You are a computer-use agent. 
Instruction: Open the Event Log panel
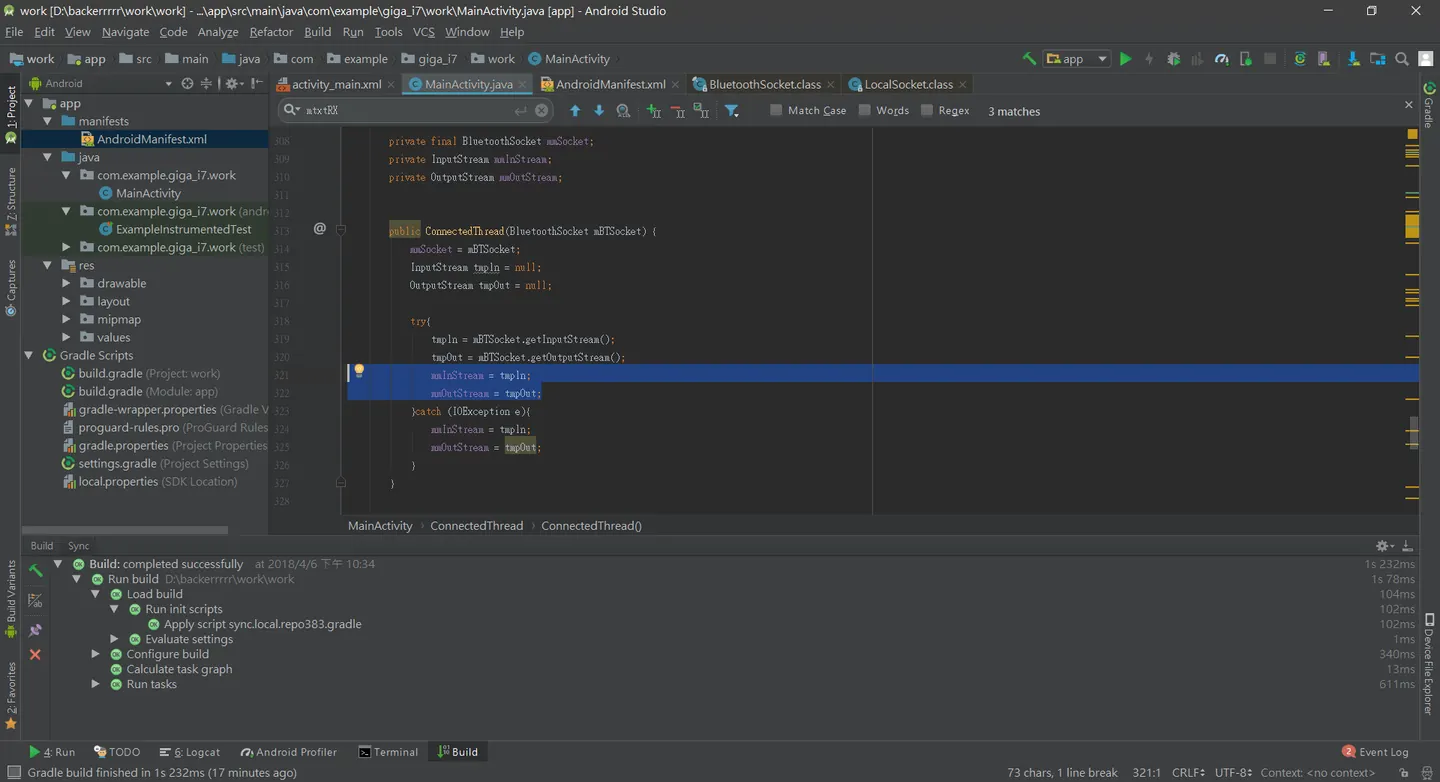[1375, 752]
